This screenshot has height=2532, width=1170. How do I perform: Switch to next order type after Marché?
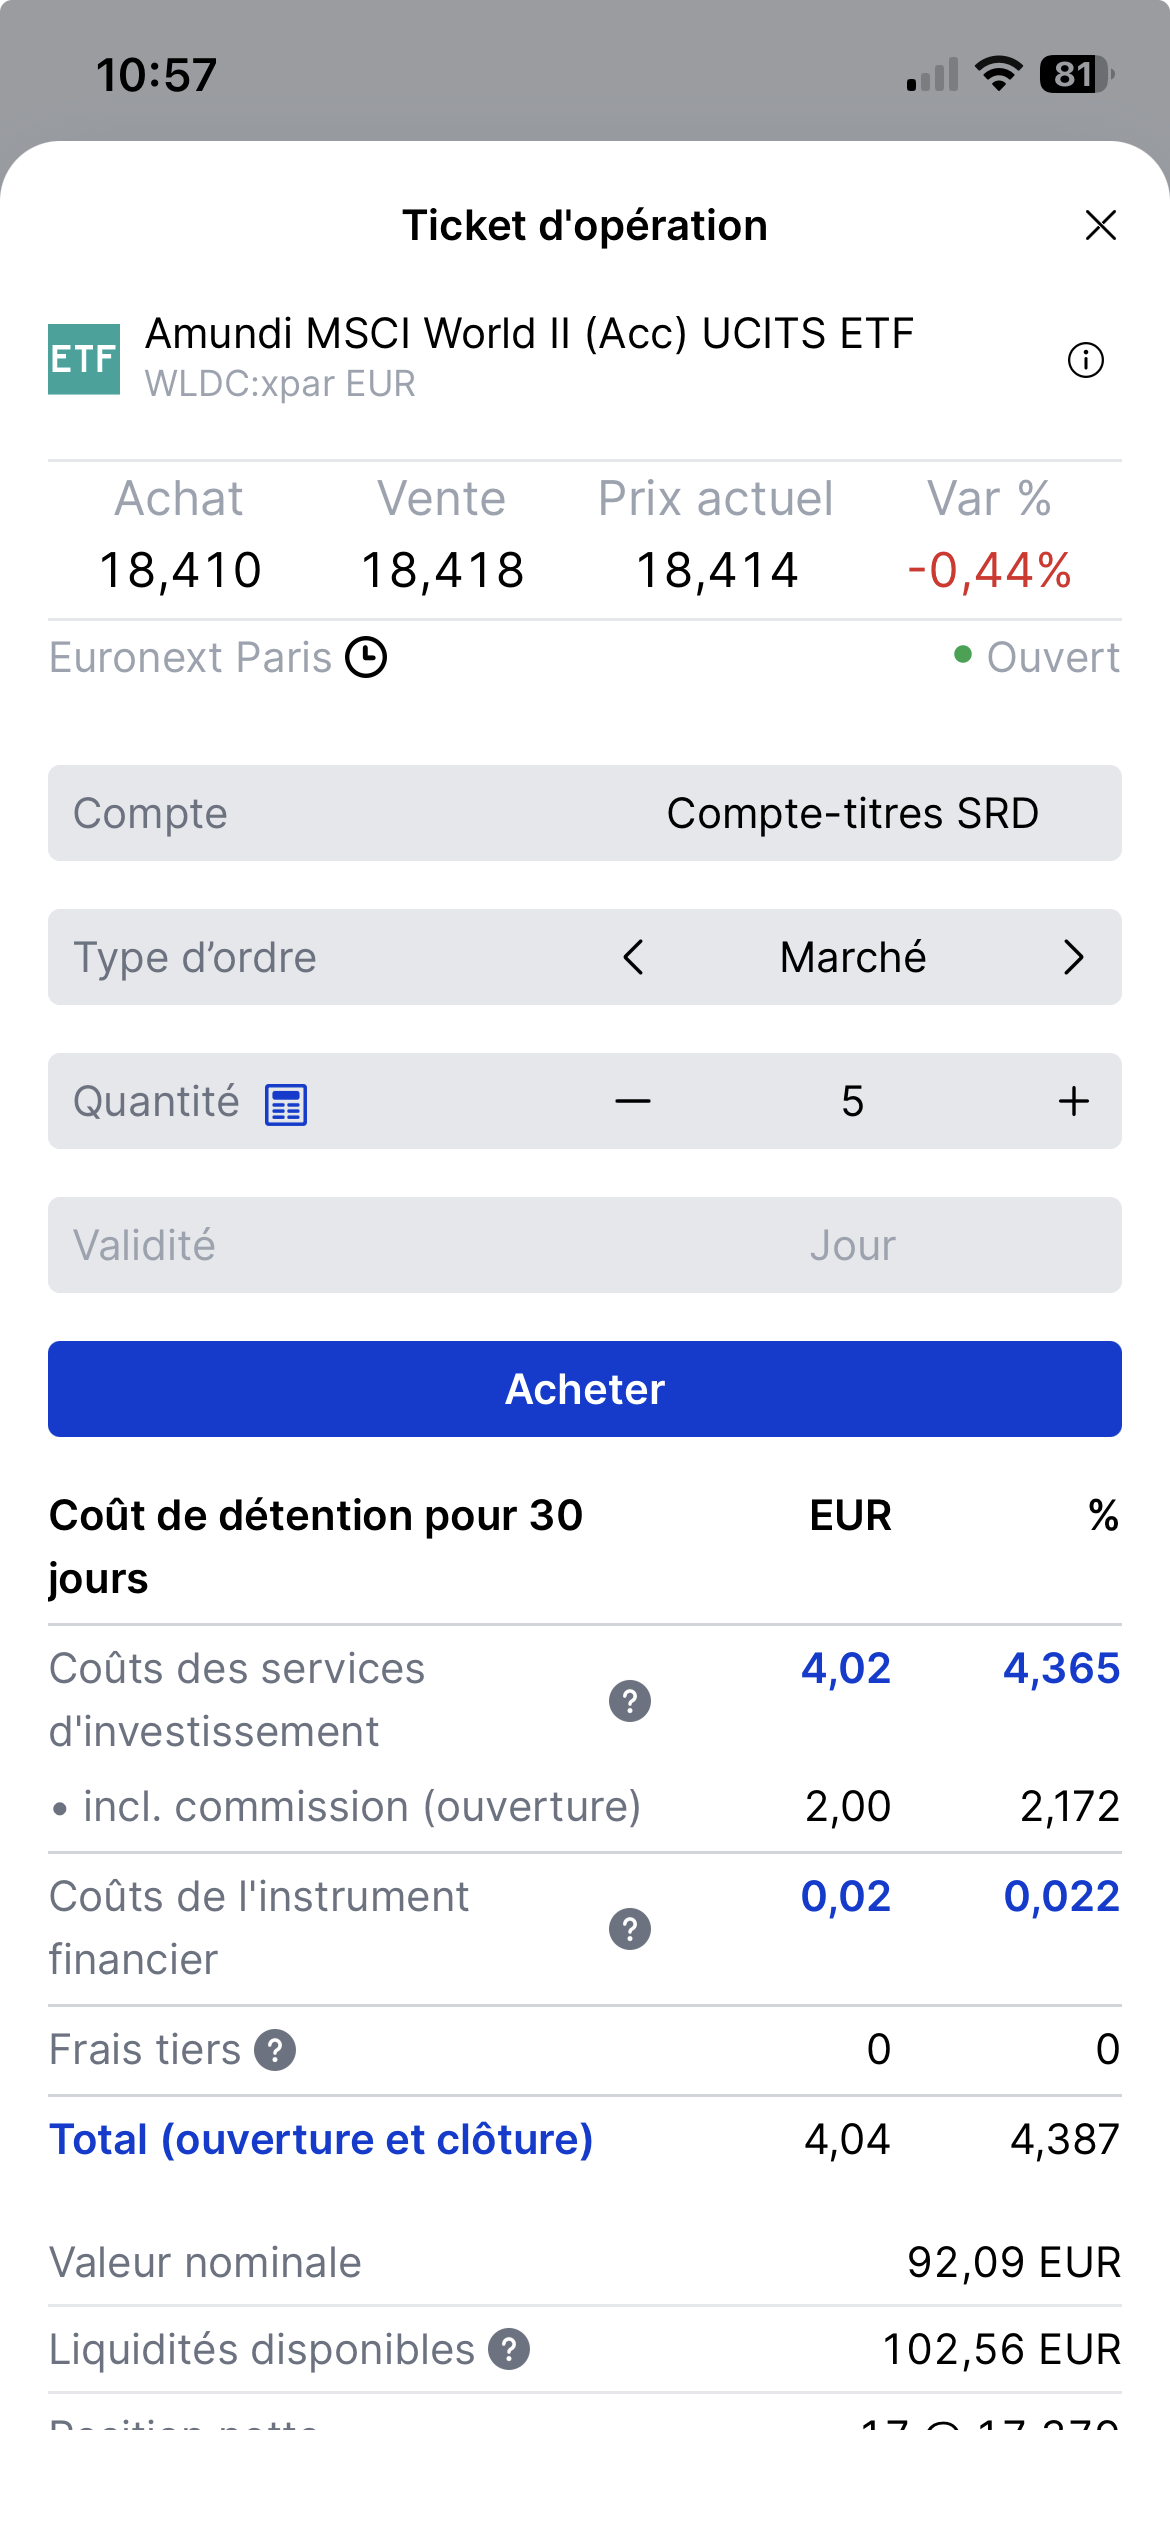click(x=1074, y=957)
